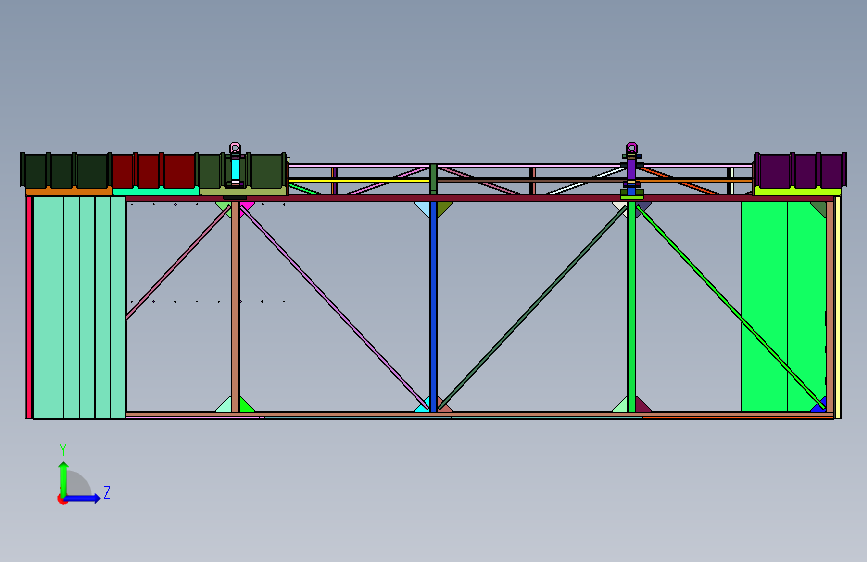Select the olive gusset at top center
The width and height of the screenshot is (867, 562).
pyautogui.click(x=444, y=209)
